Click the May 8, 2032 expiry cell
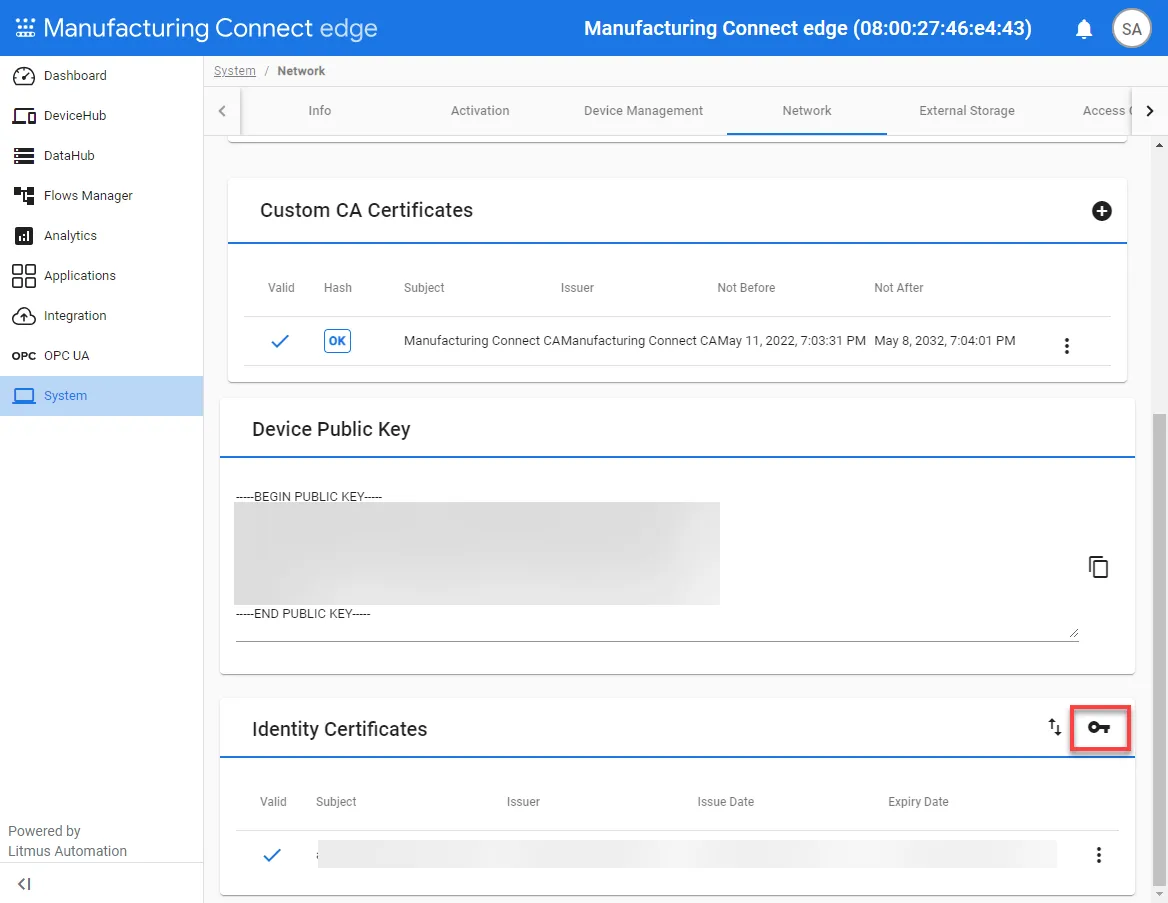The image size is (1168, 903). pyautogui.click(x=945, y=340)
